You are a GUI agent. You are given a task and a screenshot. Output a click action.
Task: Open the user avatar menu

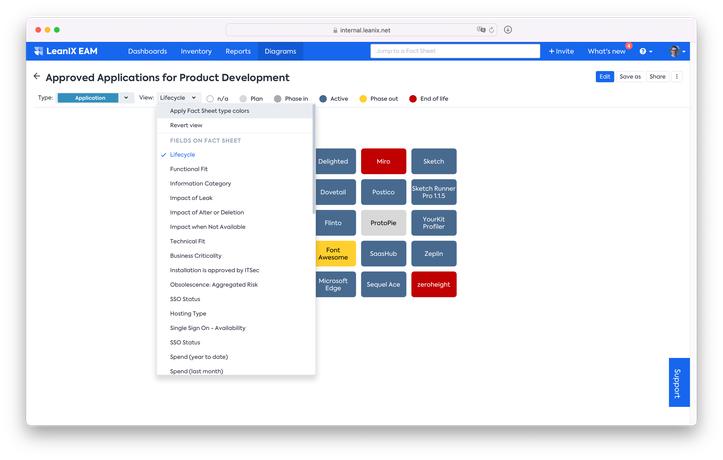pyautogui.click(x=677, y=51)
